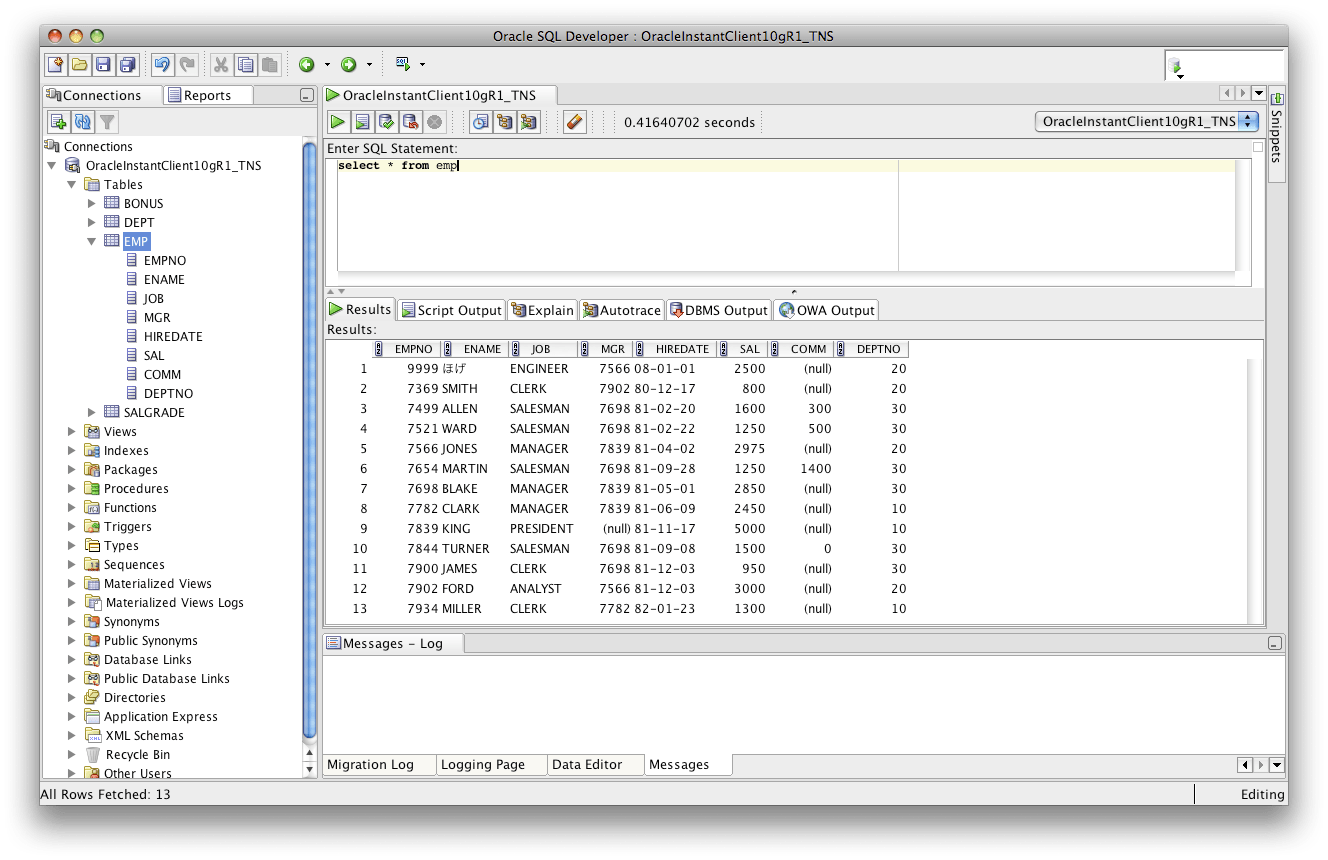Screen dimensions: 1328x860
Task: Click the Execute Explain Plan icon
Action: click(x=505, y=122)
